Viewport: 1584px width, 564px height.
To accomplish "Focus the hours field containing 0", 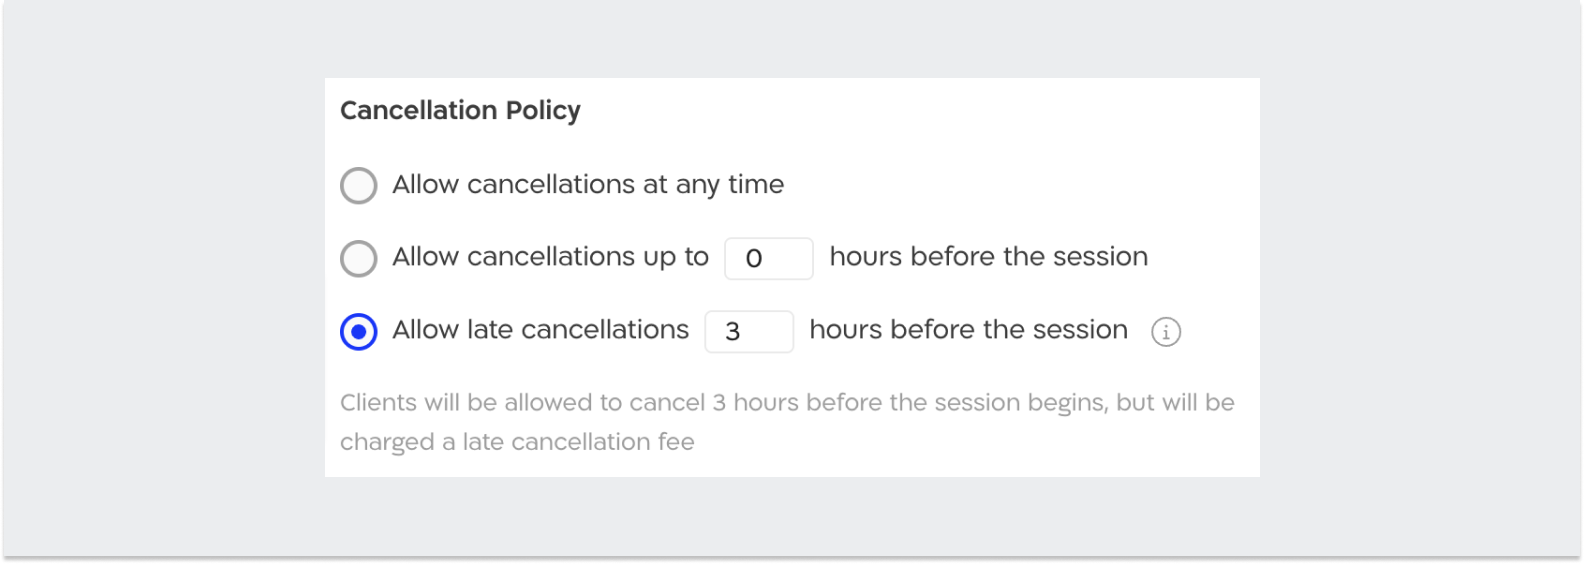I will 769,259.
